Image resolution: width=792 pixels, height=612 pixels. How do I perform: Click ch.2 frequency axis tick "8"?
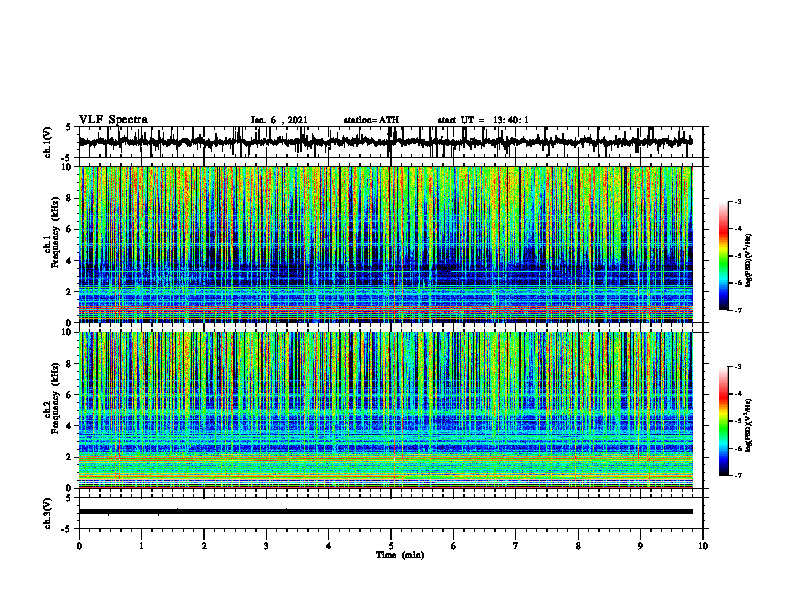tap(69, 364)
